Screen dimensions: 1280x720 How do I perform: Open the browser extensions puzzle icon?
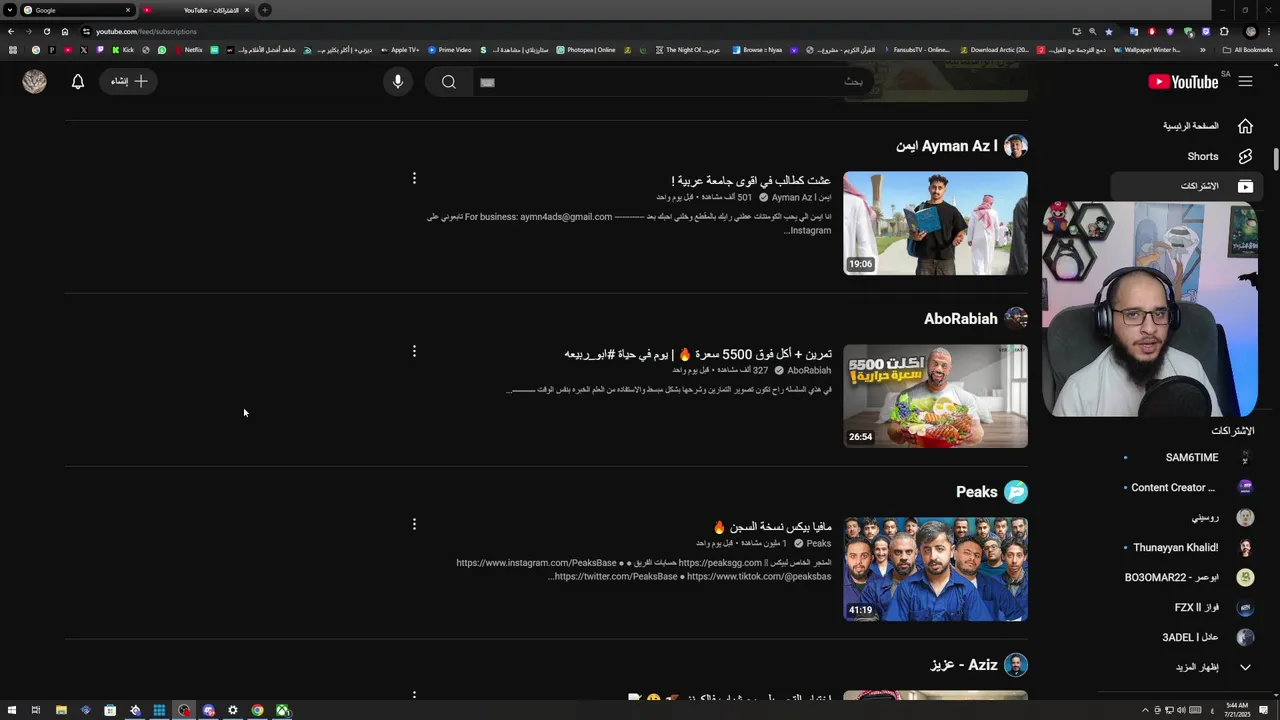click(x=1224, y=31)
